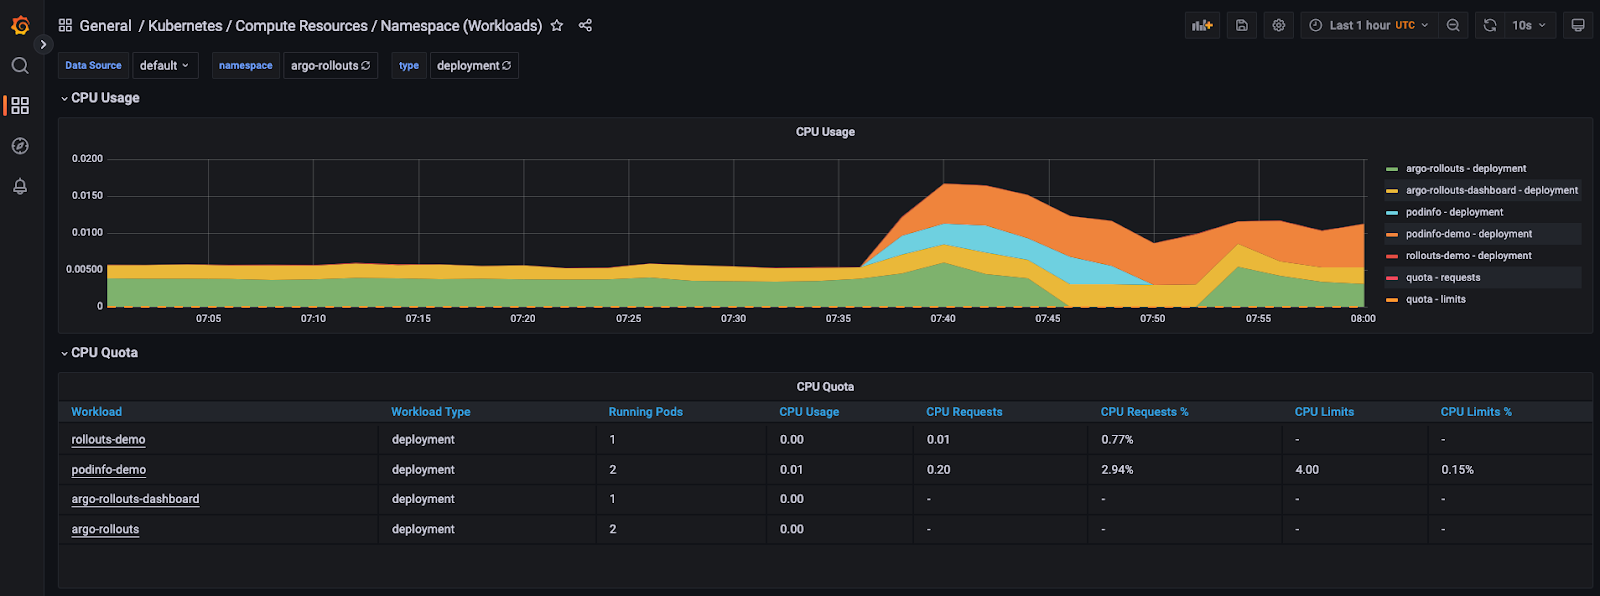Toggle quota - limits legend series
1600x596 pixels.
[1436, 299]
